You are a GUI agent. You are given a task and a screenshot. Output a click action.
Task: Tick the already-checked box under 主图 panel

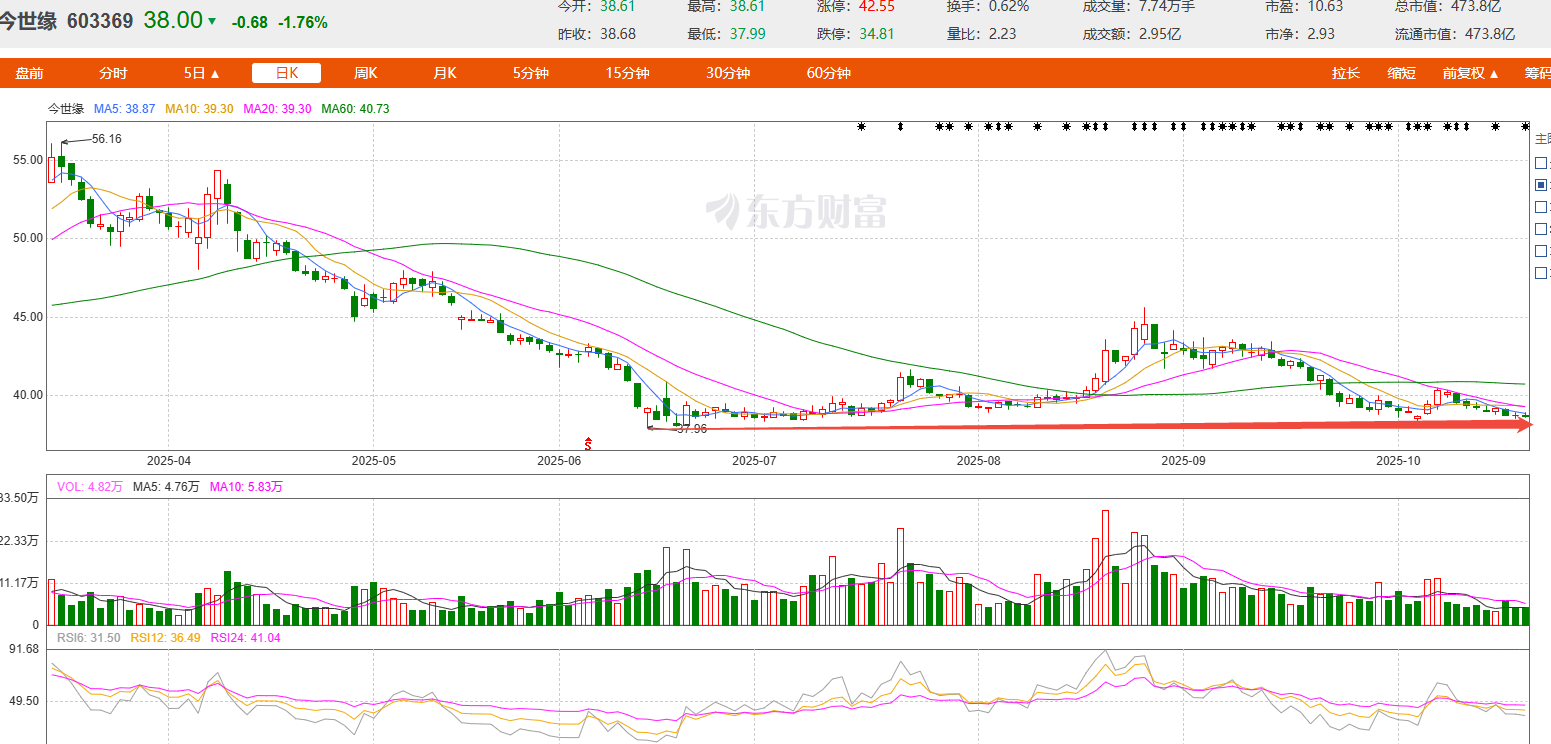tap(1541, 185)
